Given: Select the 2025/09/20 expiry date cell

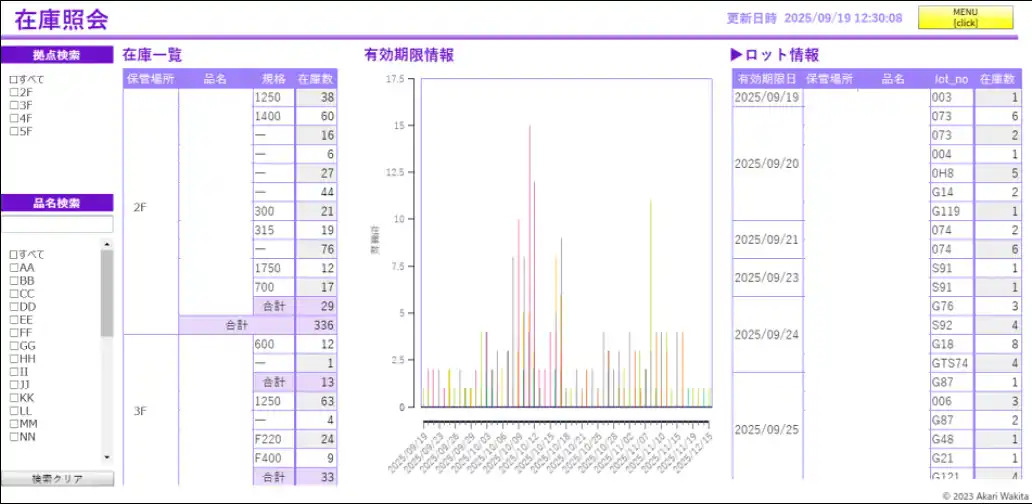Looking at the screenshot, I should tap(767, 164).
